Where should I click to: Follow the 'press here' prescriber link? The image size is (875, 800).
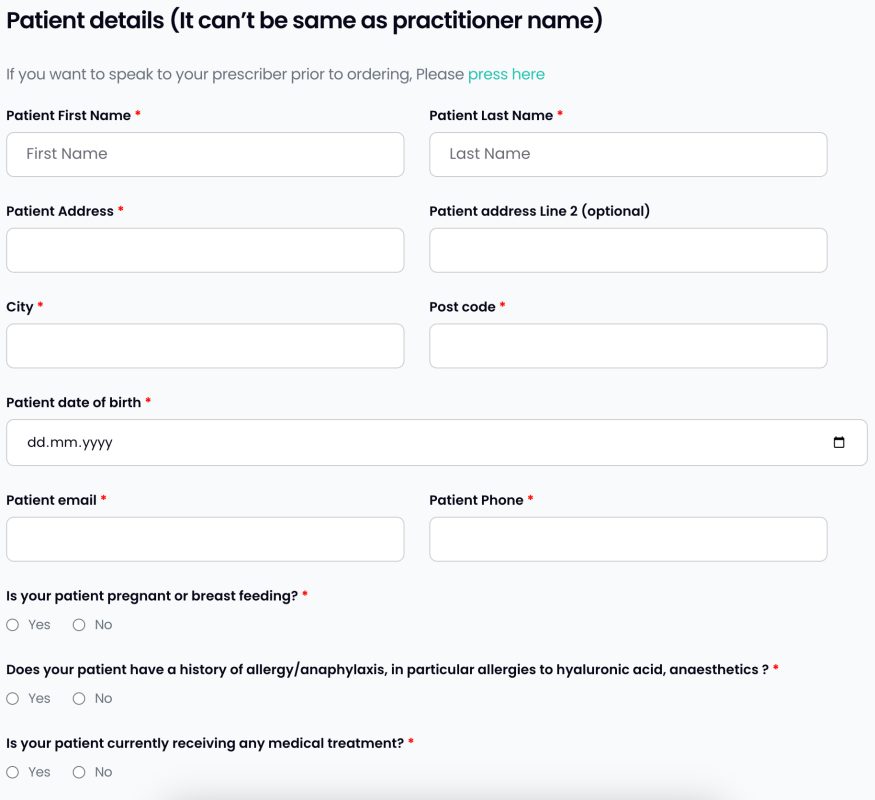pos(506,74)
